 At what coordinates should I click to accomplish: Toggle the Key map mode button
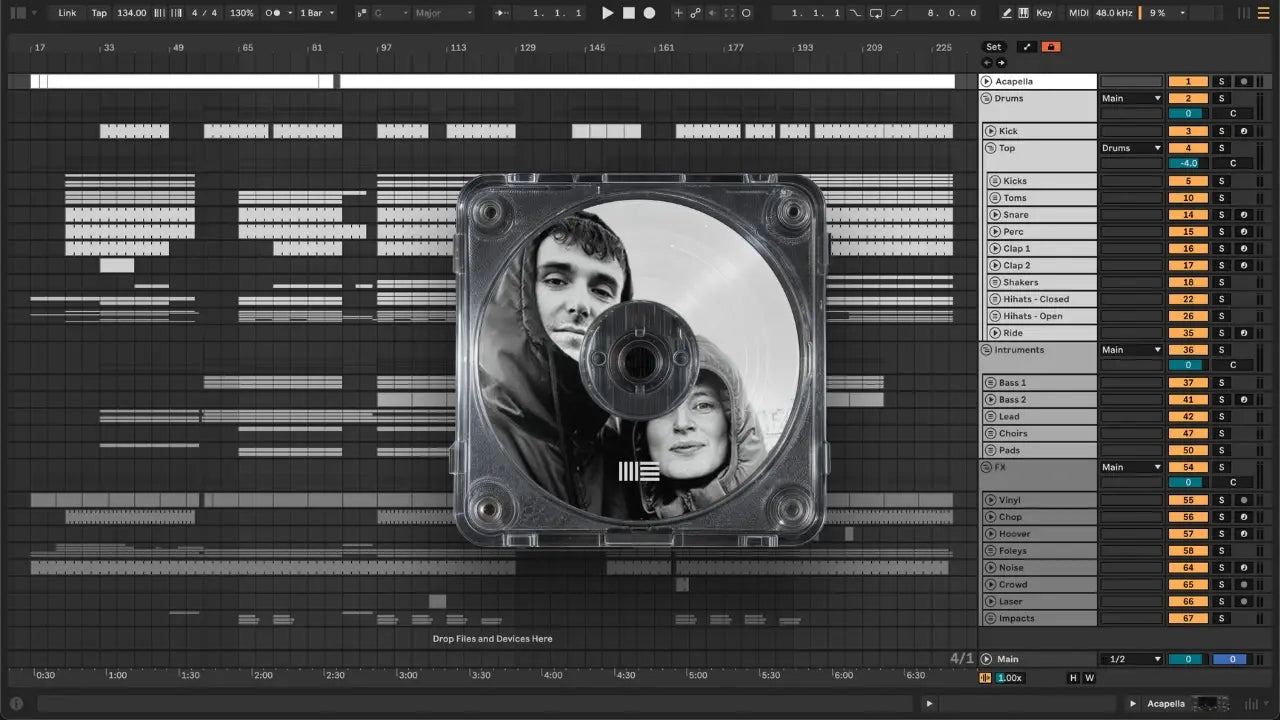click(1044, 13)
